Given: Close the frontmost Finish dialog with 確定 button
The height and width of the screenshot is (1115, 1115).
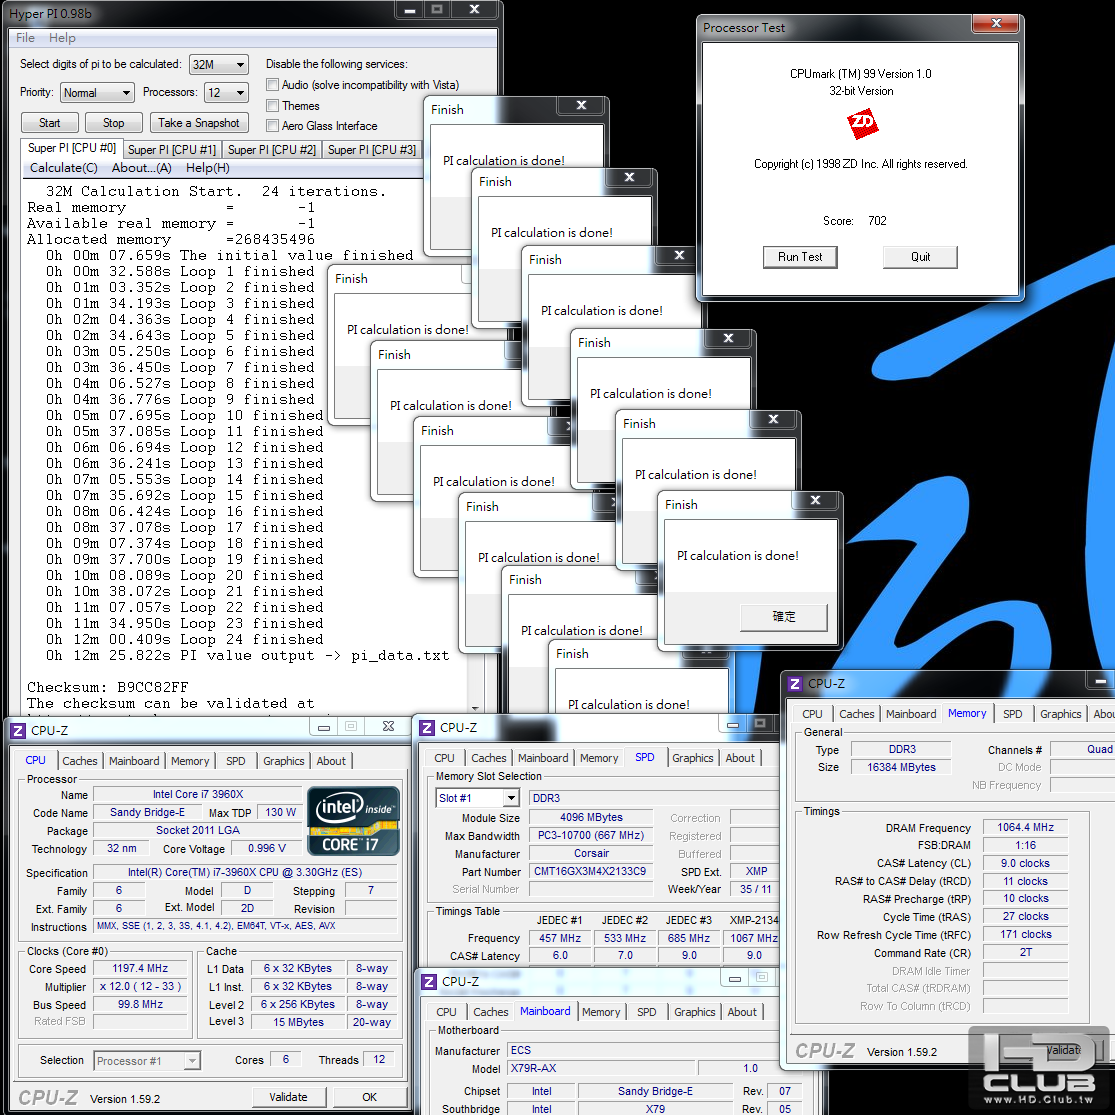Looking at the screenshot, I should tap(816, 500).
